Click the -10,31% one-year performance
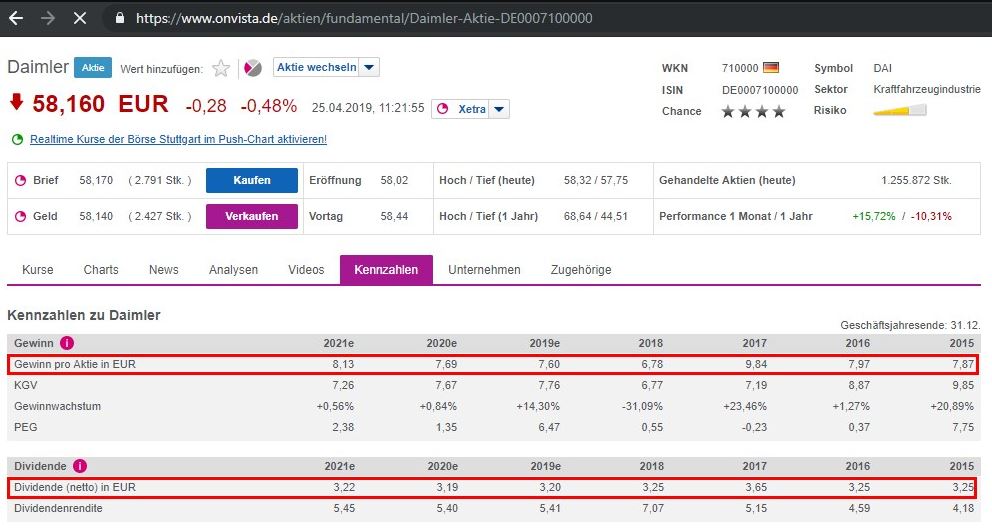Viewport: 992px width, 528px height. (931, 216)
